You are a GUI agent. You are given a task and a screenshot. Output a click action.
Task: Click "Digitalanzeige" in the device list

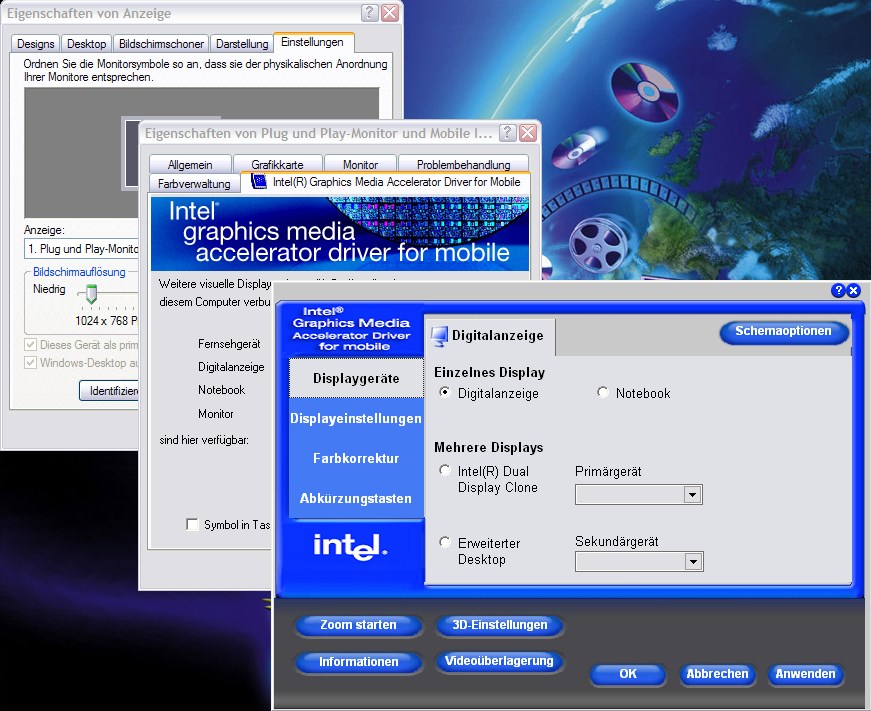tap(231, 367)
